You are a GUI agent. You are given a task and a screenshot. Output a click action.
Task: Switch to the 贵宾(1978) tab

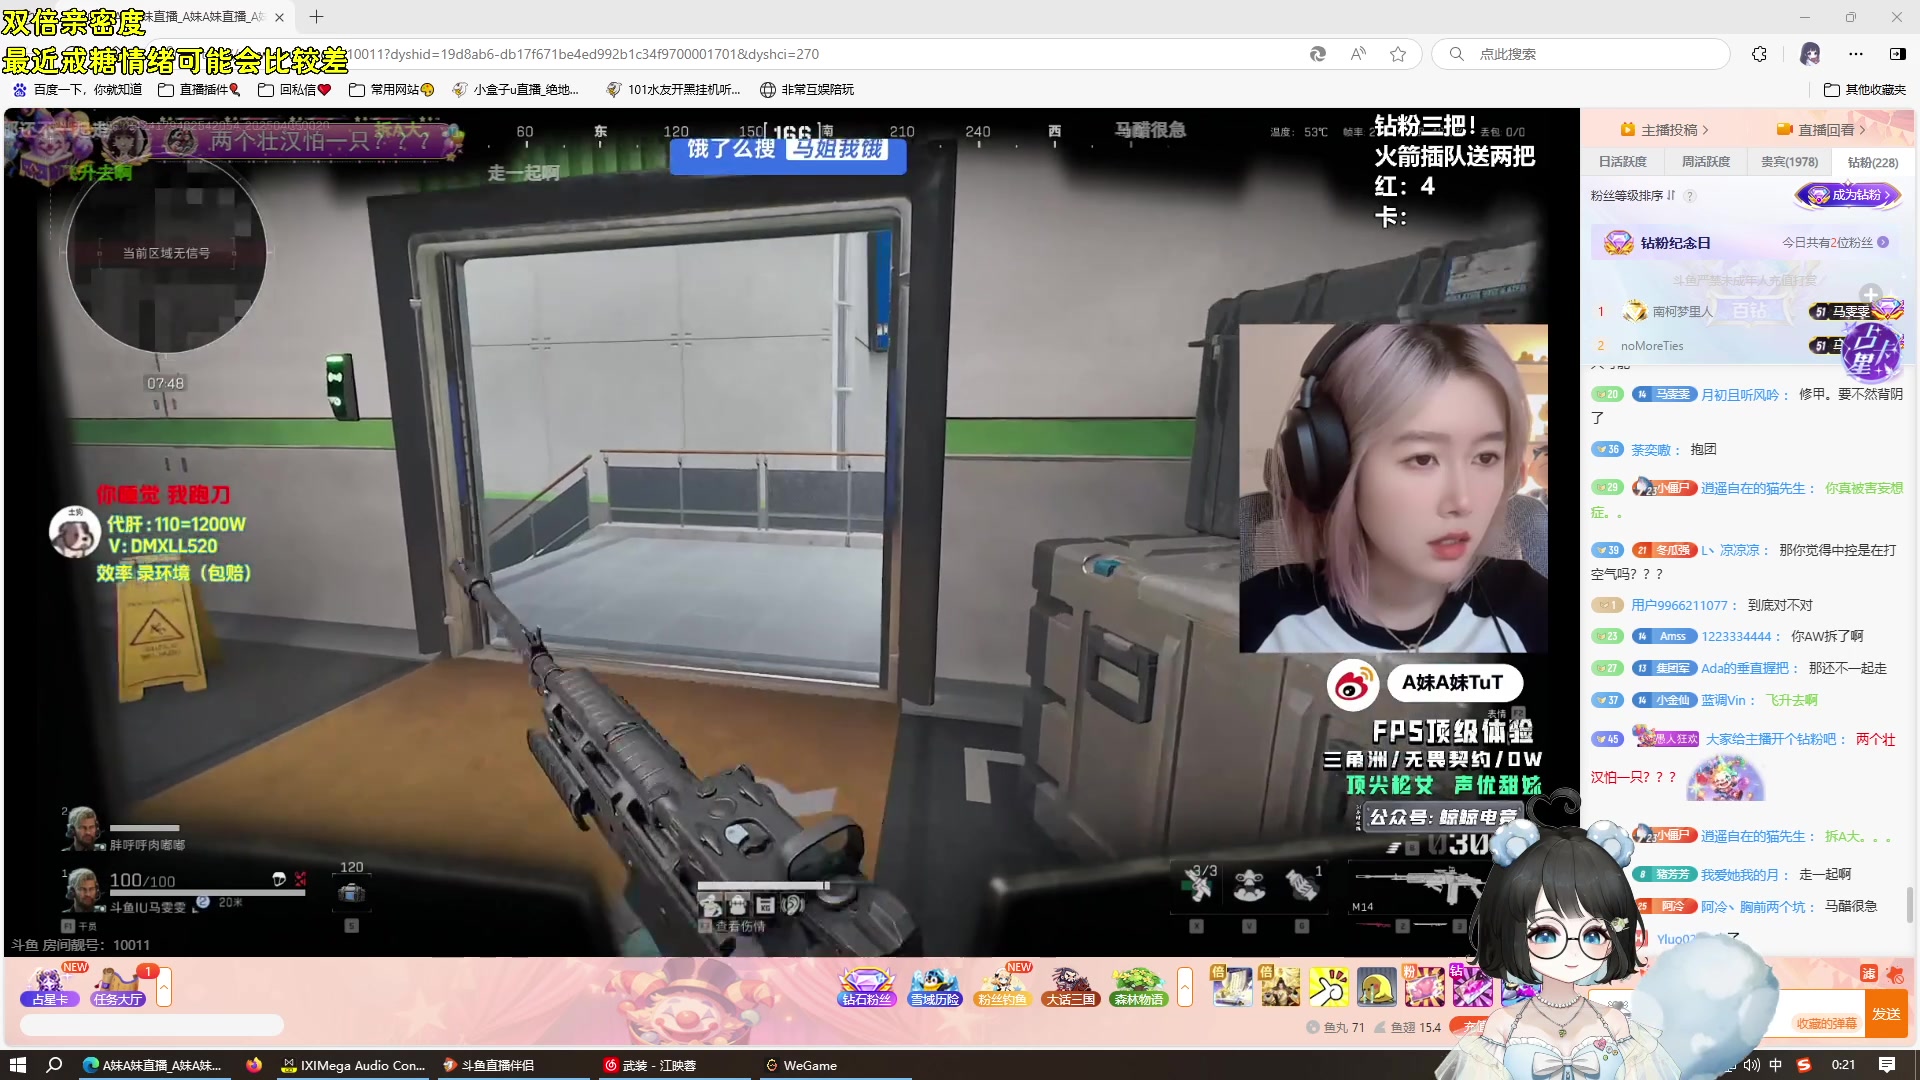[x=1789, y=162]
